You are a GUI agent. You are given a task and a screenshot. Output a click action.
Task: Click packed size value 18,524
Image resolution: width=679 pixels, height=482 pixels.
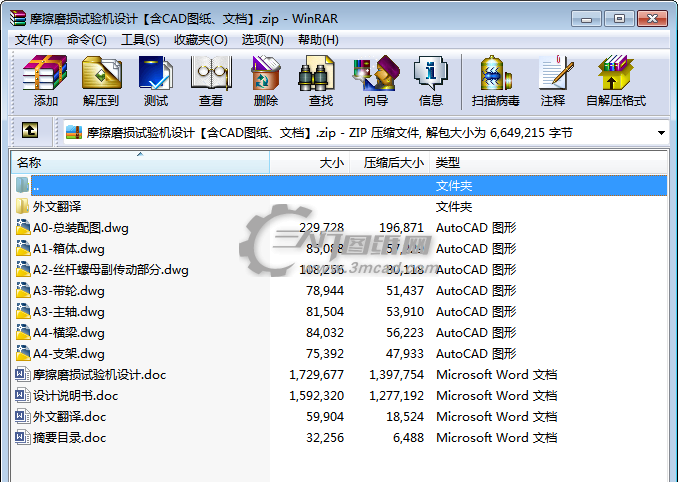404,417
